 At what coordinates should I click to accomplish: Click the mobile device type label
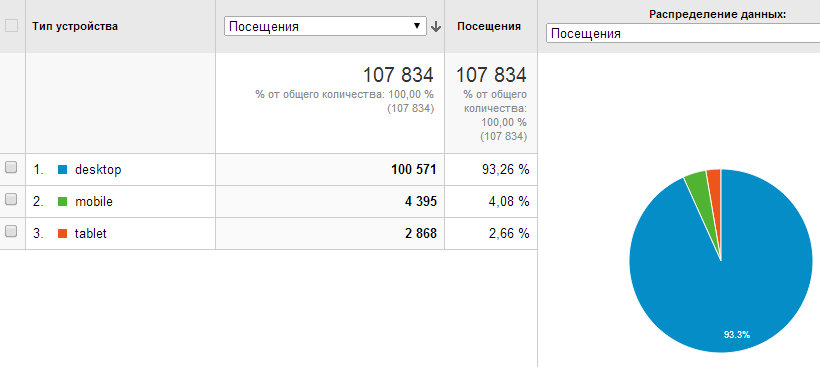tap(94, 202)
